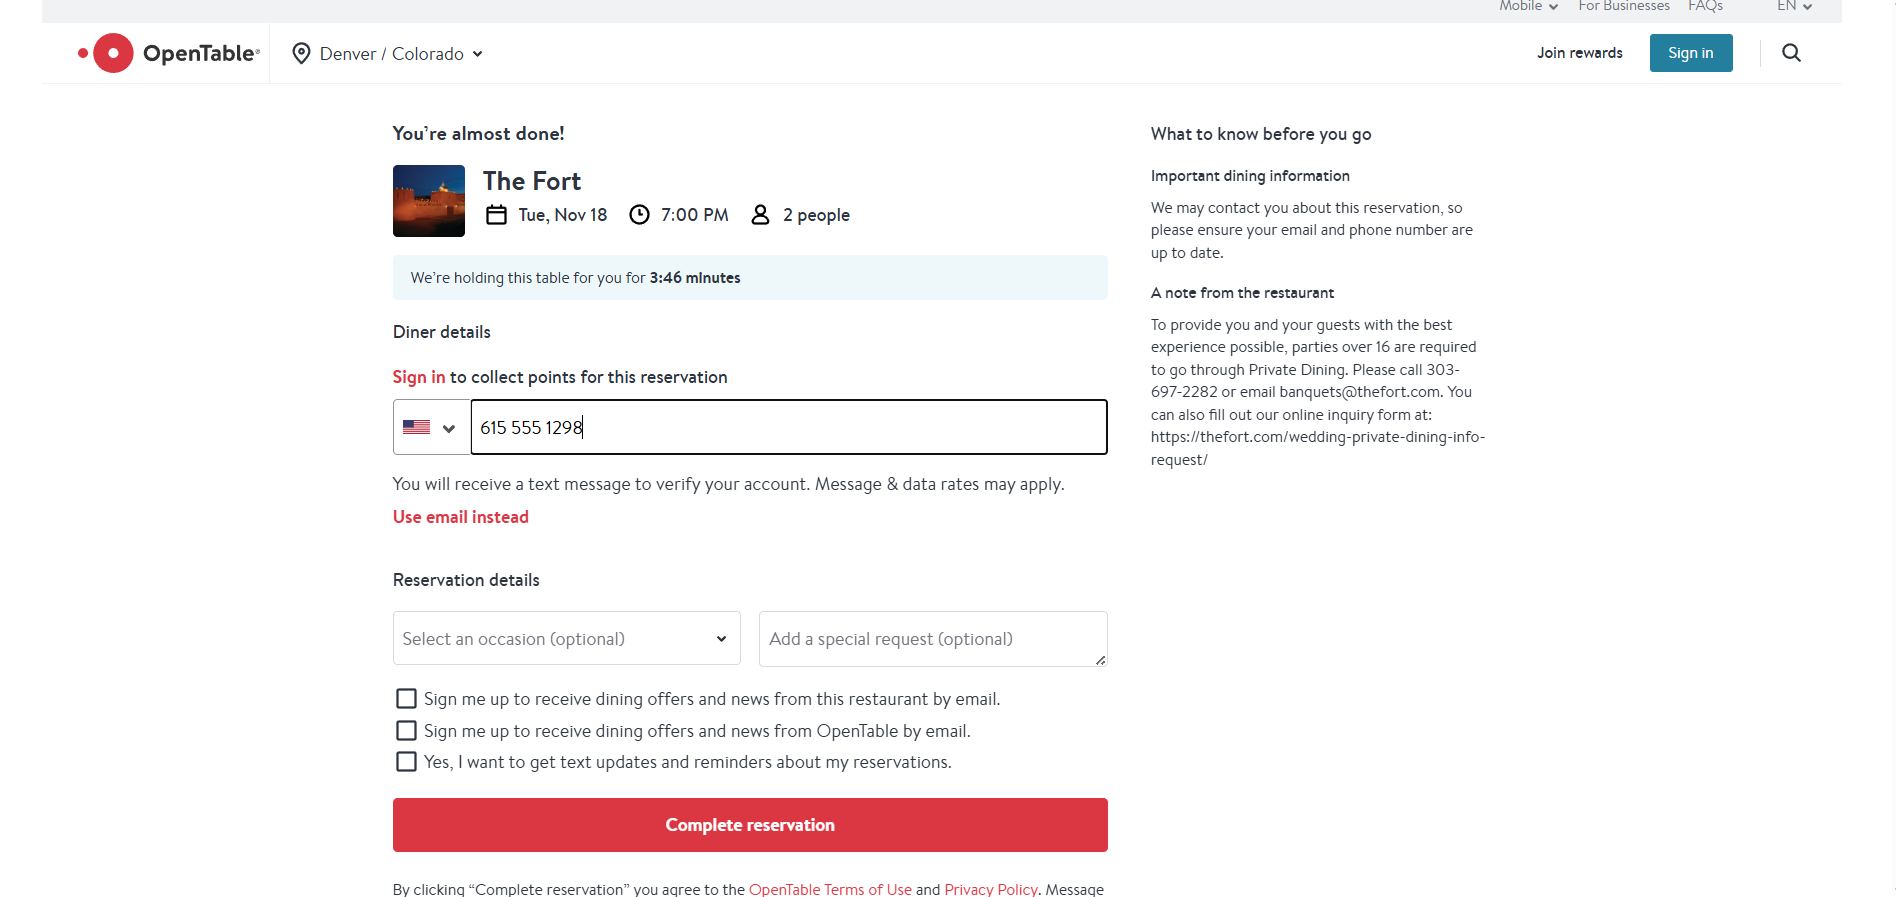Click the person icon beside 2 people

pyautogui.click(x=760, y=215)
